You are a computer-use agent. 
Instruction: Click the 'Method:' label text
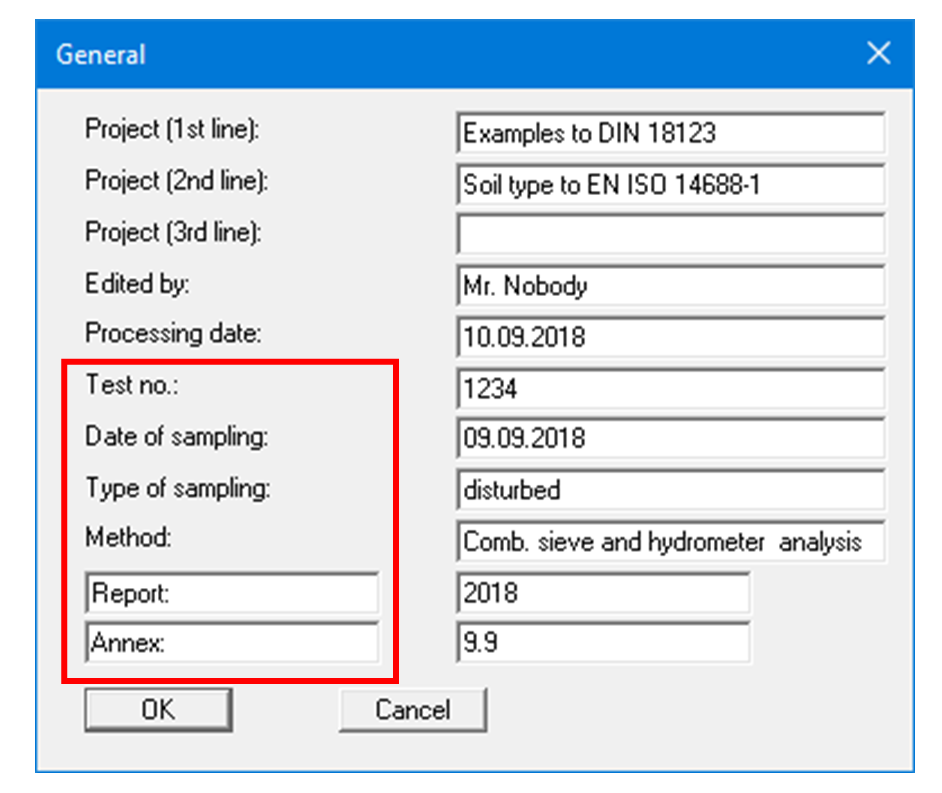coord(129,537)
